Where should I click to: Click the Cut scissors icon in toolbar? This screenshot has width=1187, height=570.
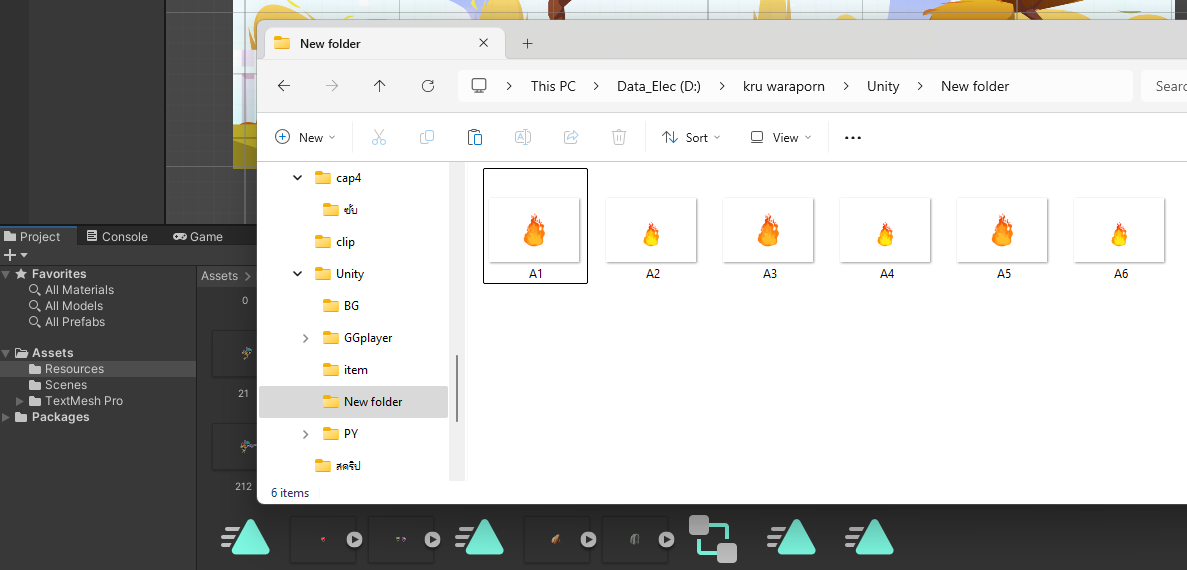point(379,138)
